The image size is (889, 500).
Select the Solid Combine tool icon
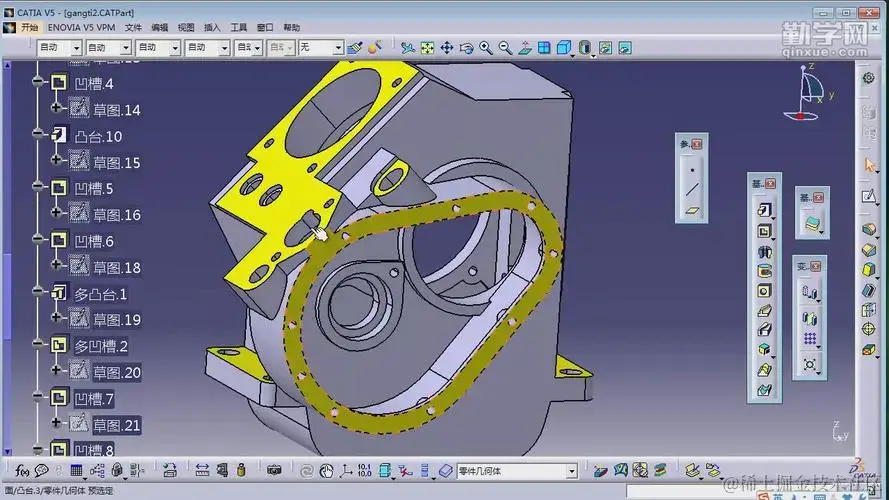click(x=764, y=349)
